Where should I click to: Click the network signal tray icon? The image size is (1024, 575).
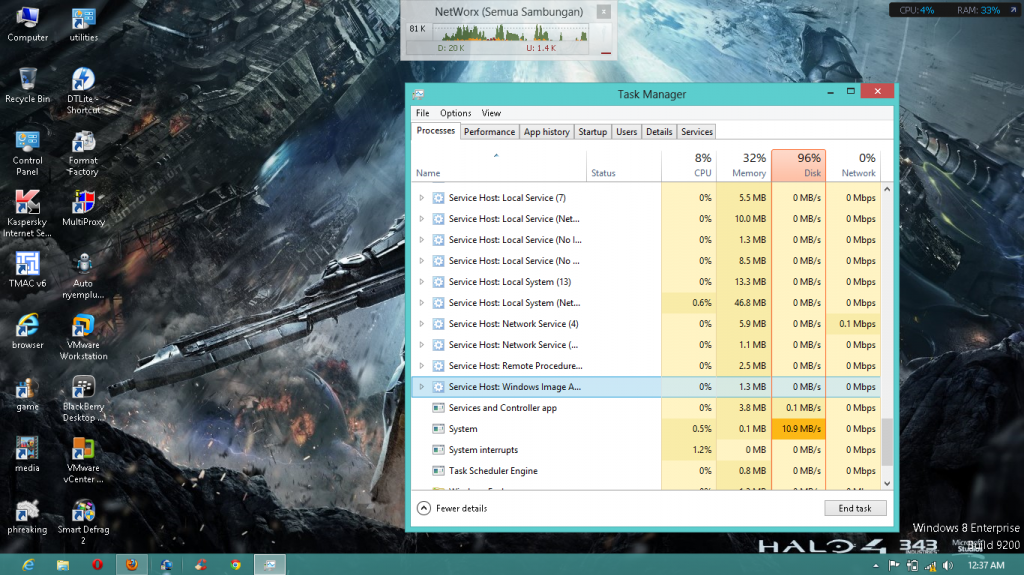931,565
